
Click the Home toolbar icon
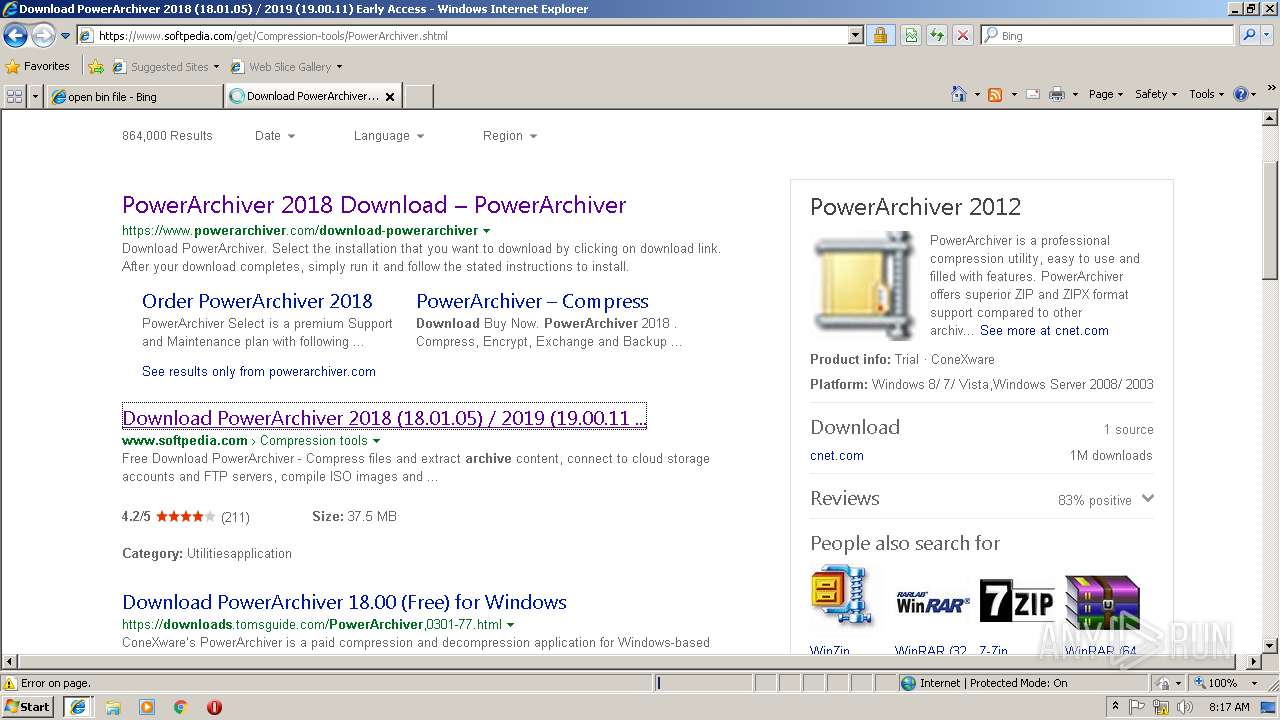[x=959, y=94]
